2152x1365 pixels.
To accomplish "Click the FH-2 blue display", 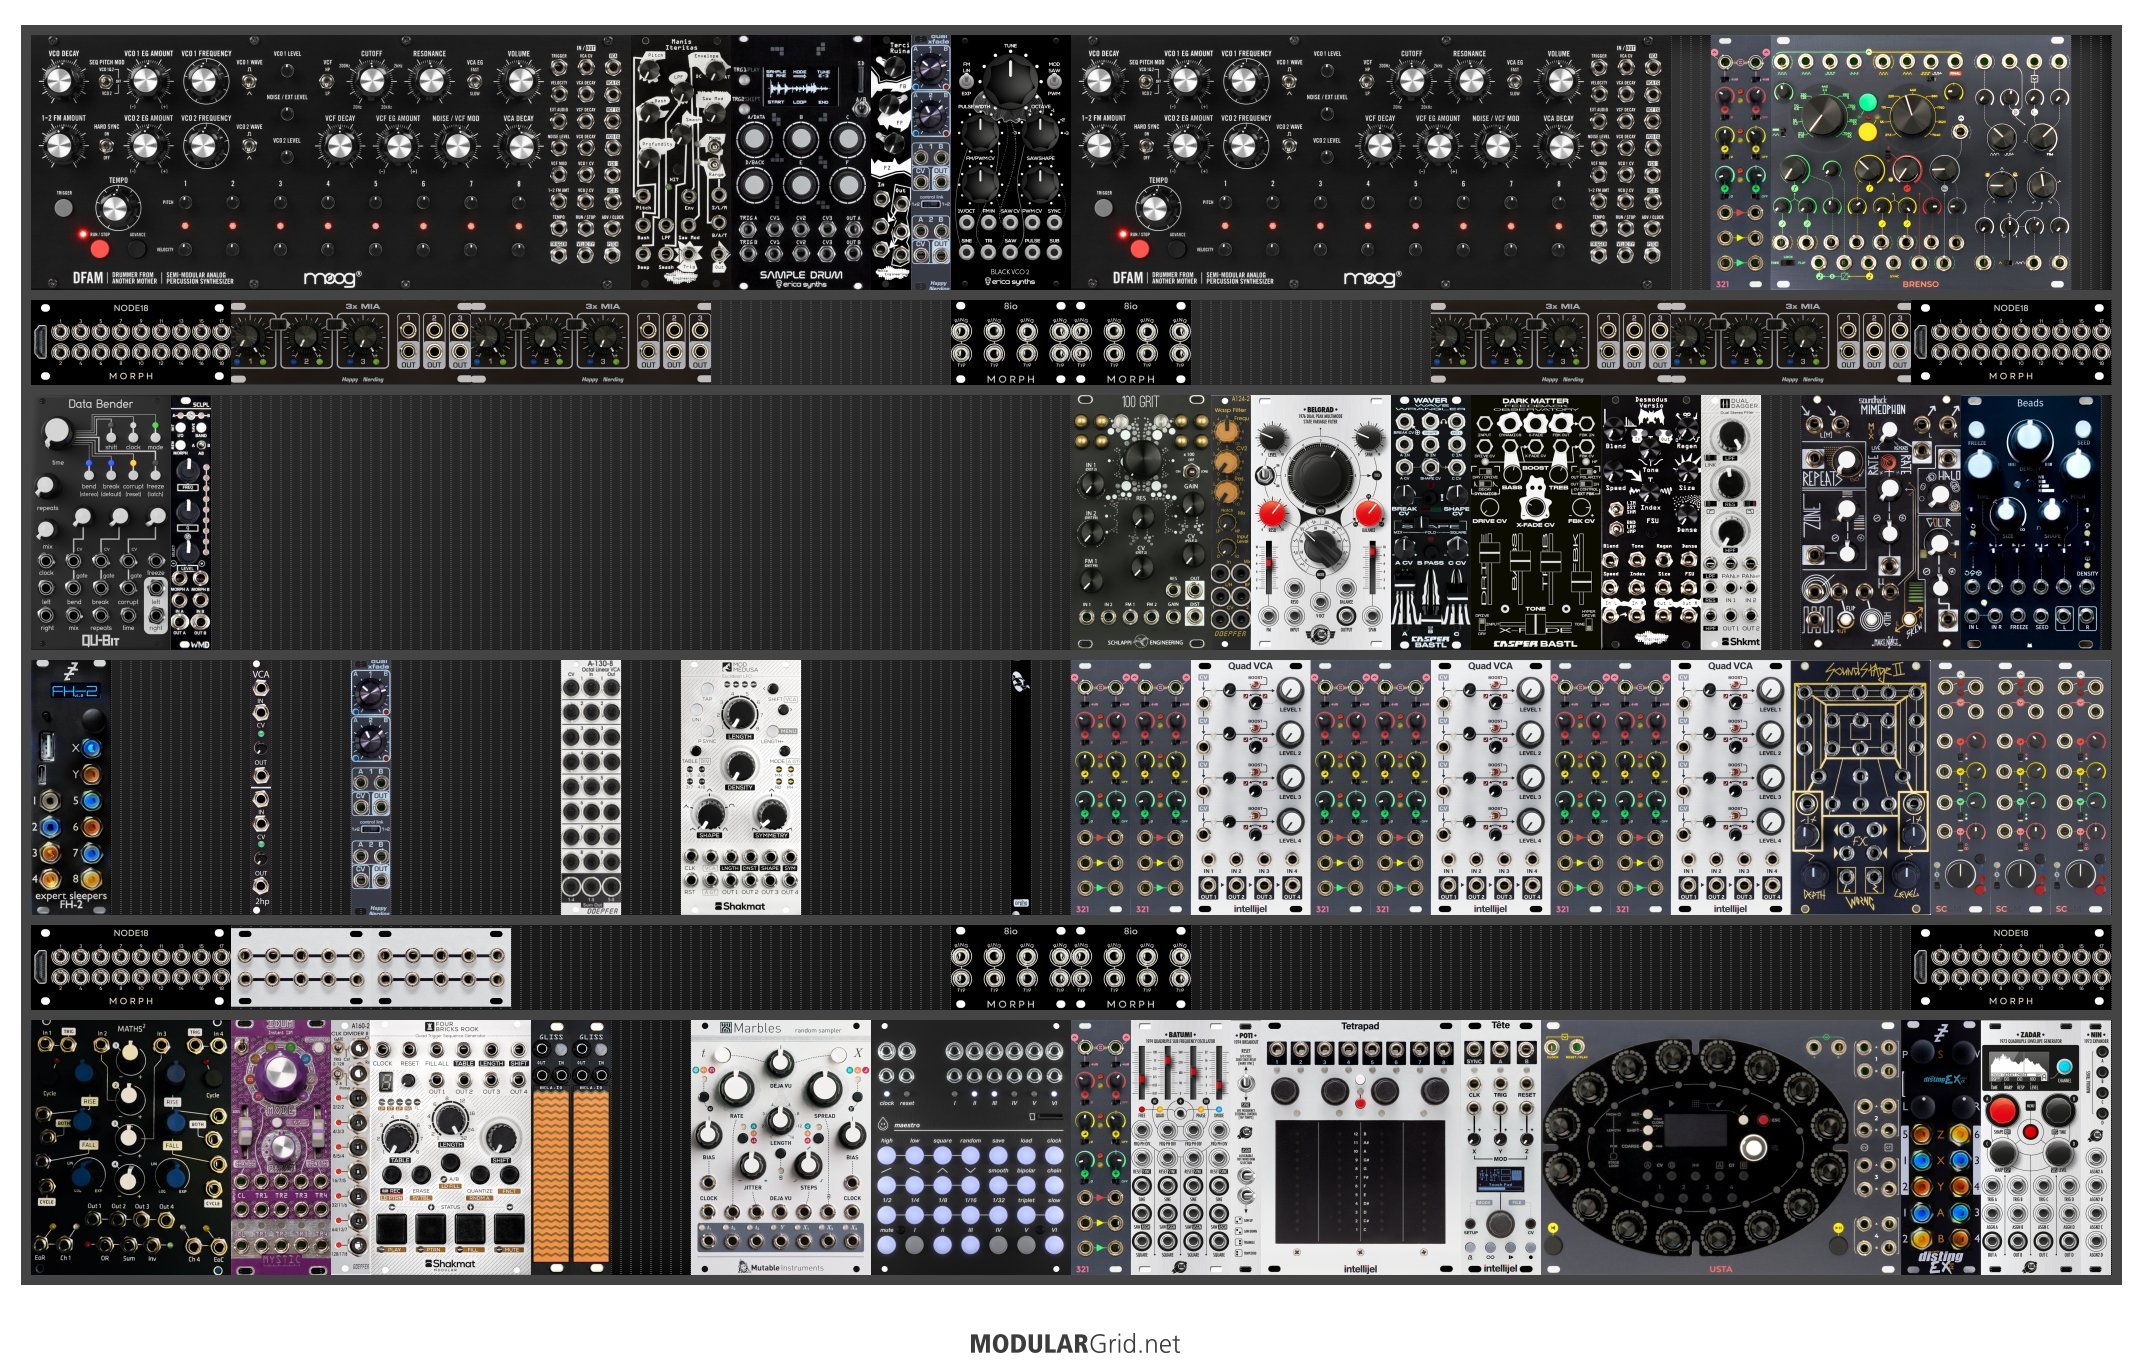I will 75,691.
